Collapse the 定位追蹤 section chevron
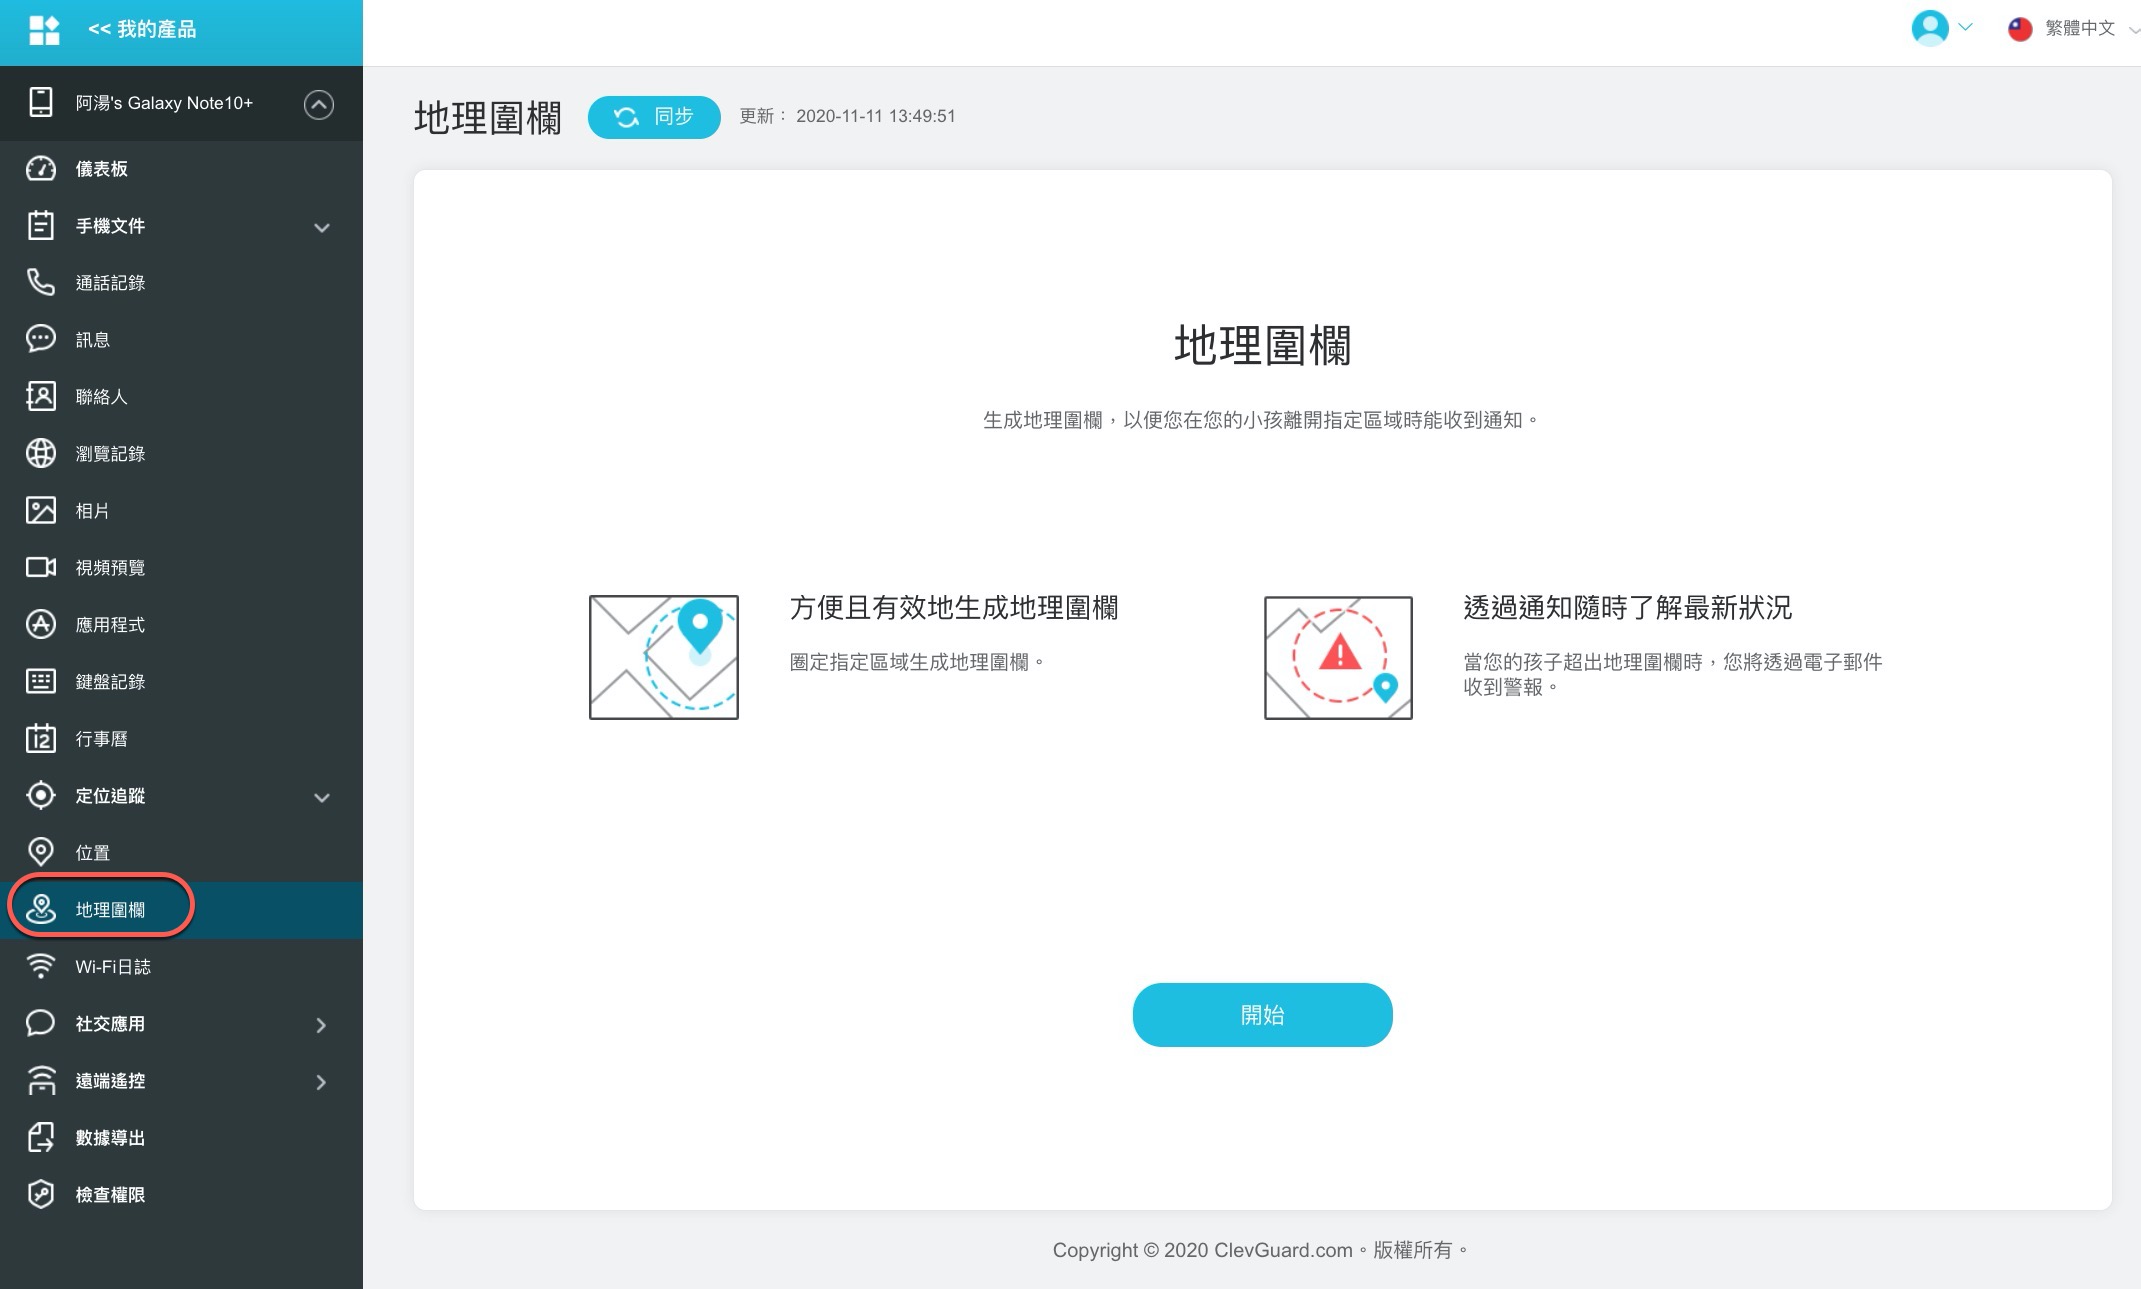2141x1289 pixels. (321, 797)
